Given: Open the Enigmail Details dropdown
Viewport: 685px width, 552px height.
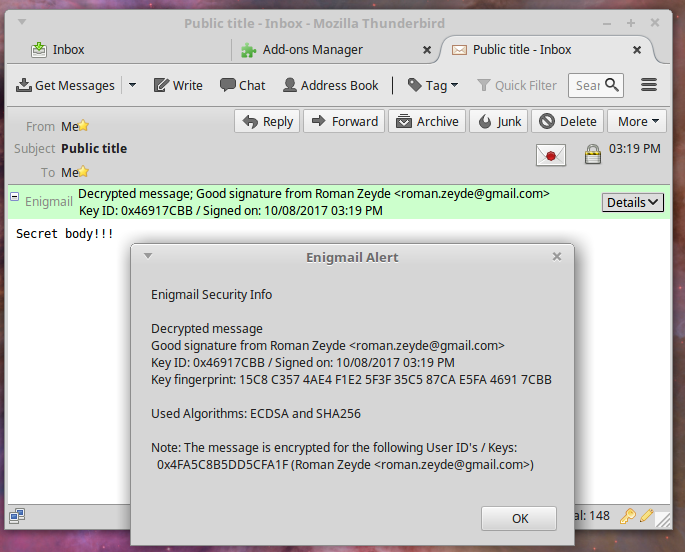Looking at the screenshot, I should [632, 202].
